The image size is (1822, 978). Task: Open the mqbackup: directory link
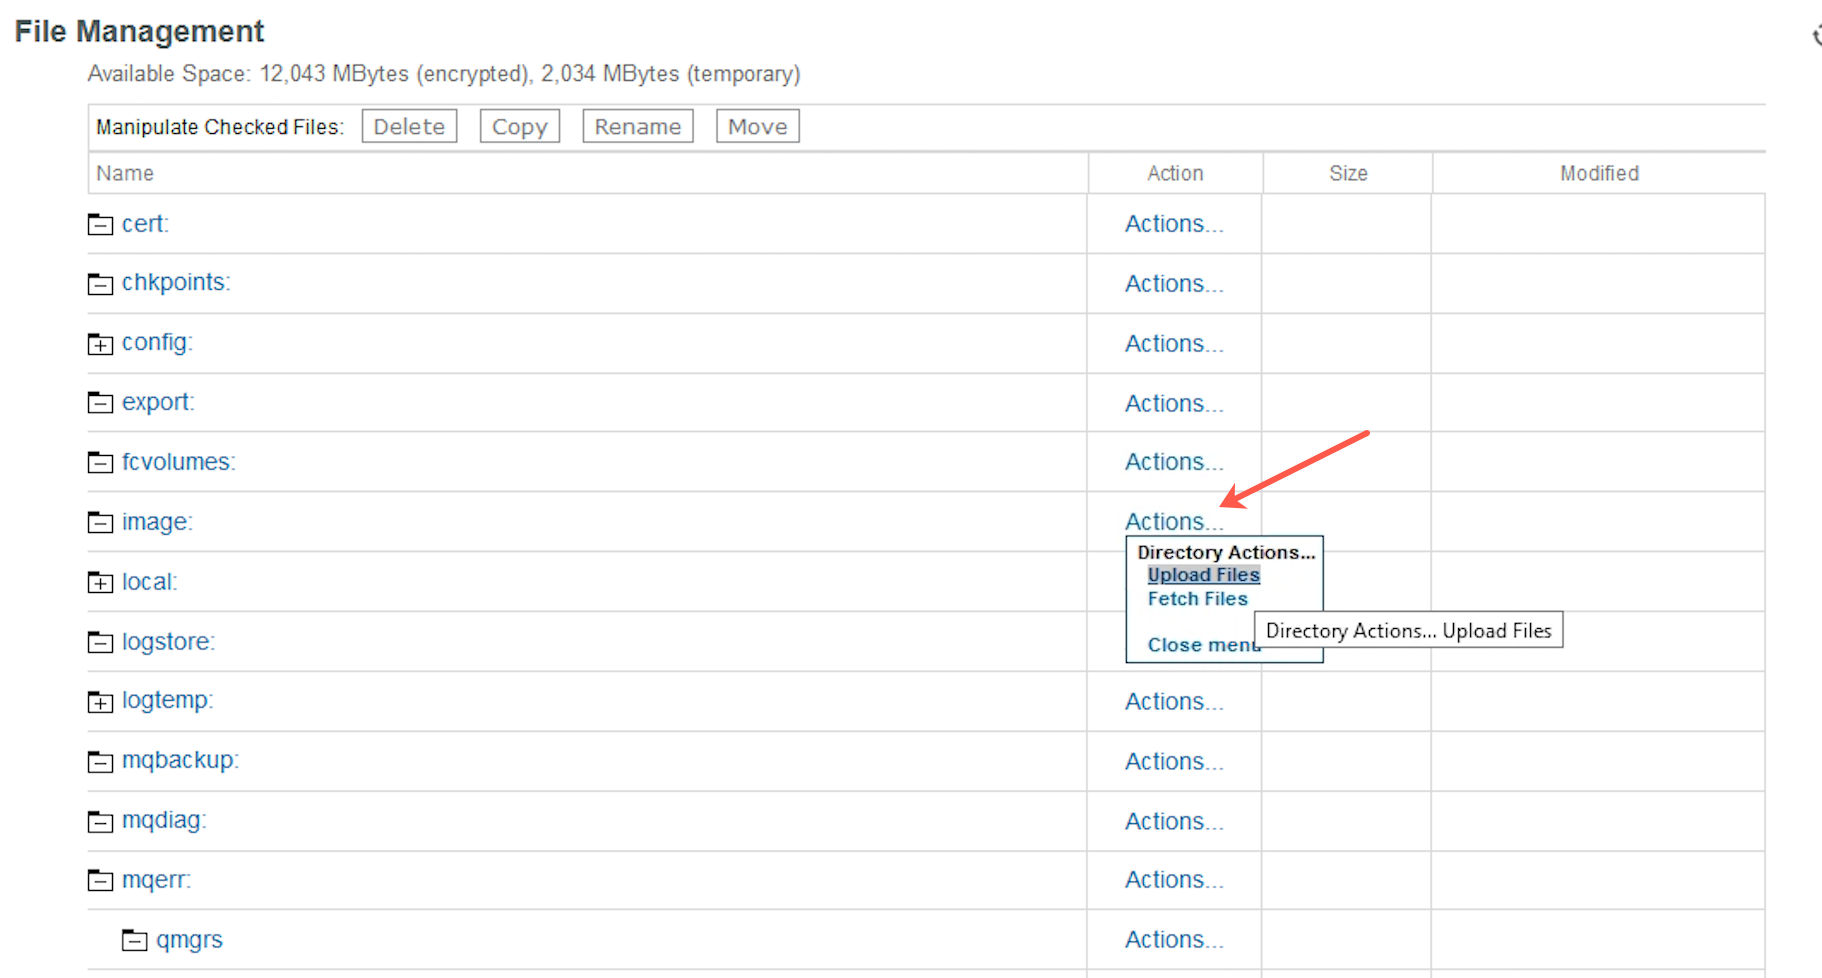coord(180,761)
